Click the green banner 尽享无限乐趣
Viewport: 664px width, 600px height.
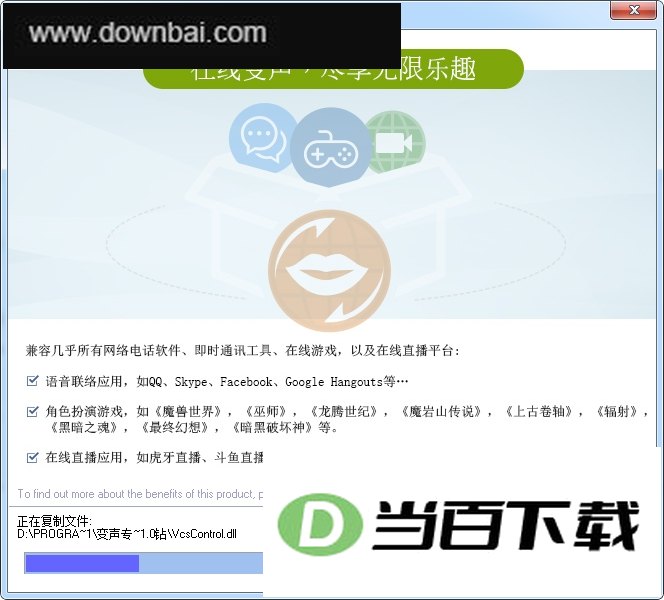coord(333,69)
